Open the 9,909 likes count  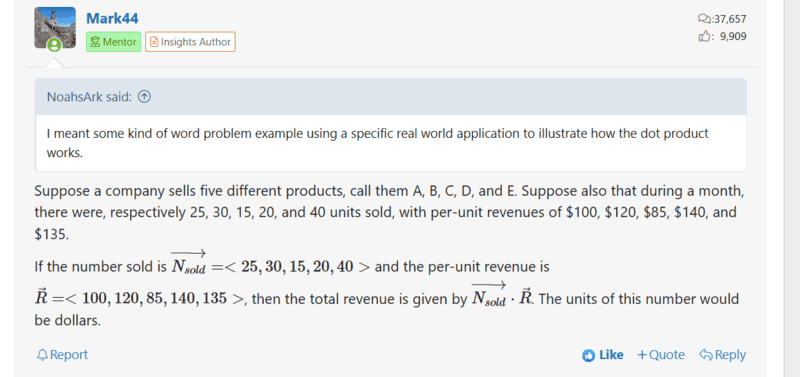(733, 36)
